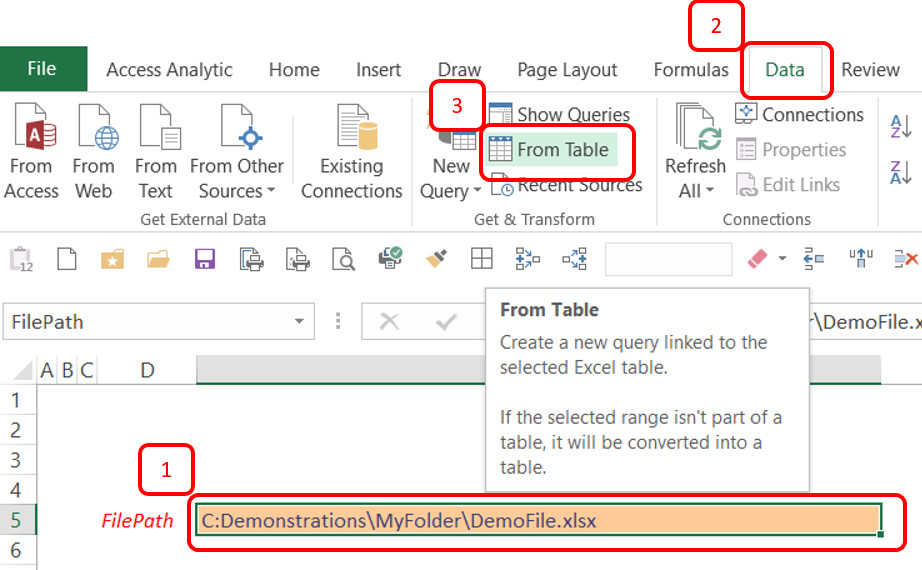Screen dimensions: 922x570
Task: Click the open folder icon
Action: click(x=158, y=259)
